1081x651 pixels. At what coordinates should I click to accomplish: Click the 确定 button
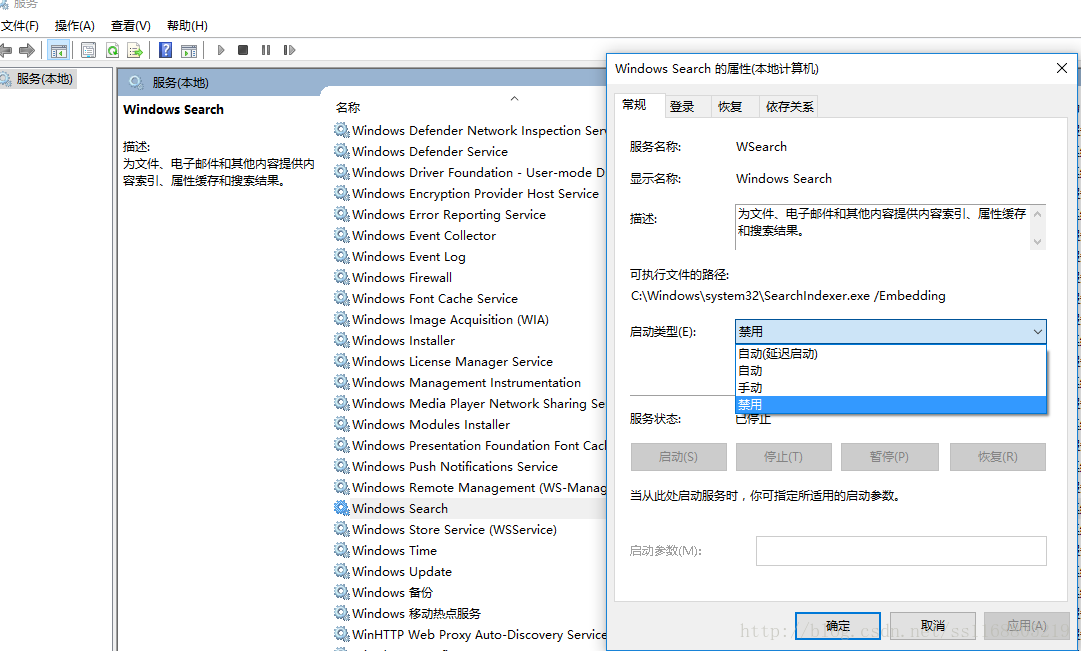click(x=838, y=625)
